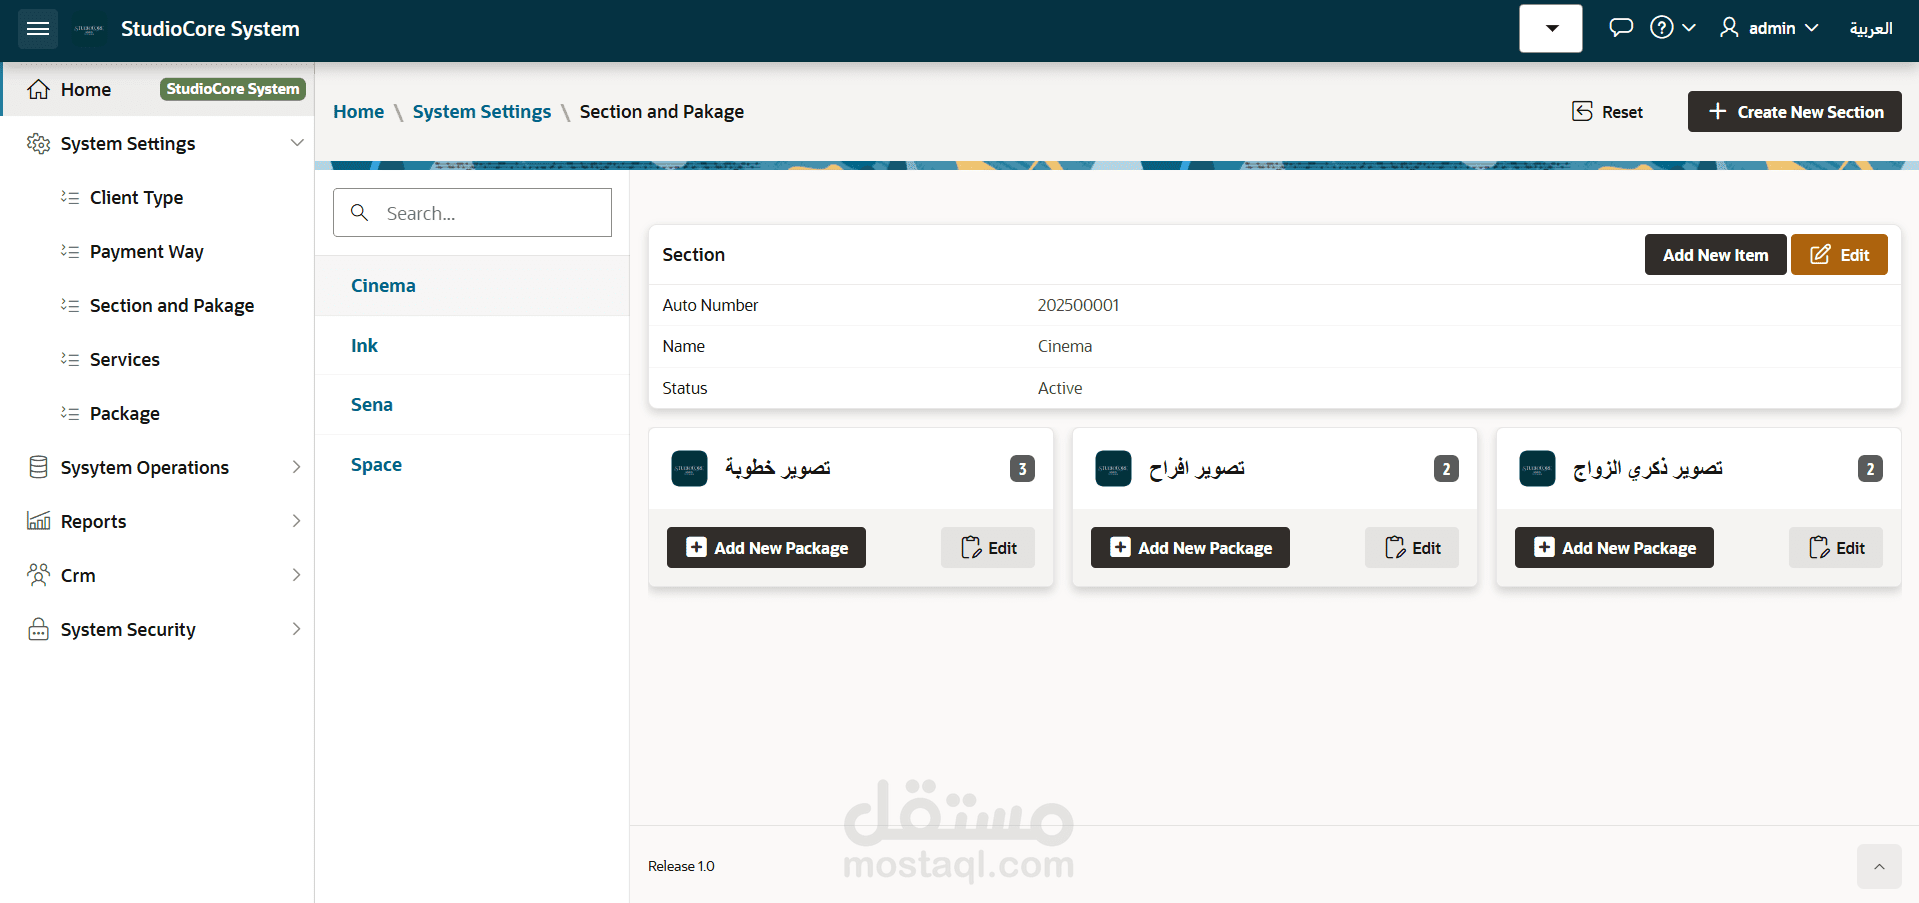Edit the تصوير ذكرى الزواج item

(x=1836, y=548)
